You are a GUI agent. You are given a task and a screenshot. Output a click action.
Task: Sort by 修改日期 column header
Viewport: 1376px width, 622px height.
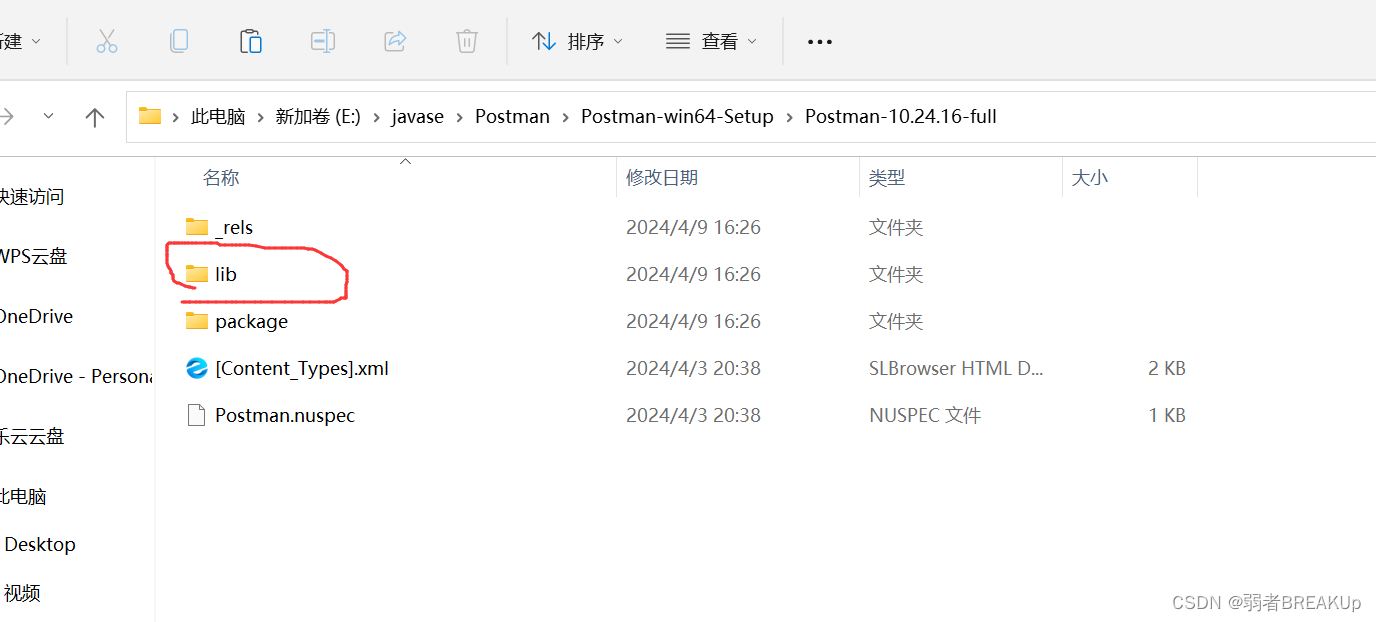tap(662, 178)
